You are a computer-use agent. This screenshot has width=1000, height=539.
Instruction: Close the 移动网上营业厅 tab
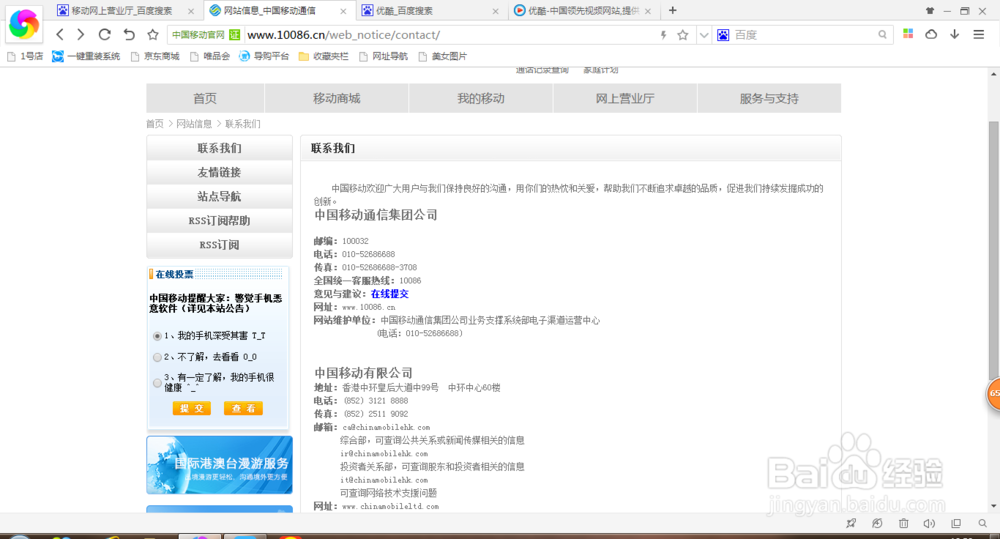coord(191,11)
